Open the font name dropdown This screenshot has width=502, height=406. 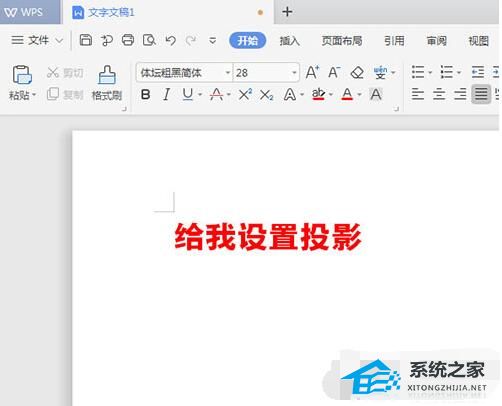(x=228, y=72)
